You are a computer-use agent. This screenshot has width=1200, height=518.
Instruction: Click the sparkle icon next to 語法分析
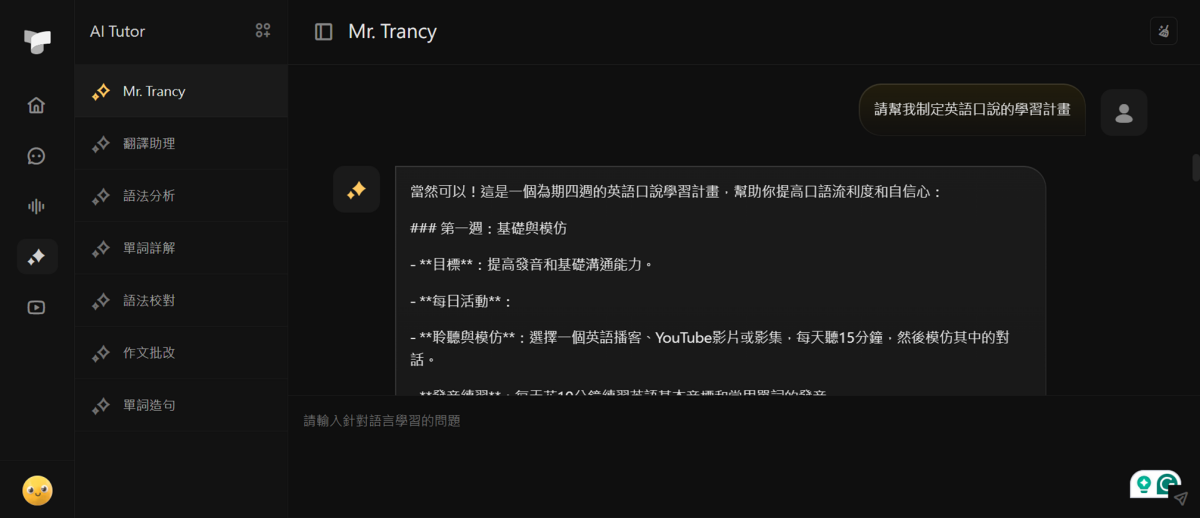point(101,196)
